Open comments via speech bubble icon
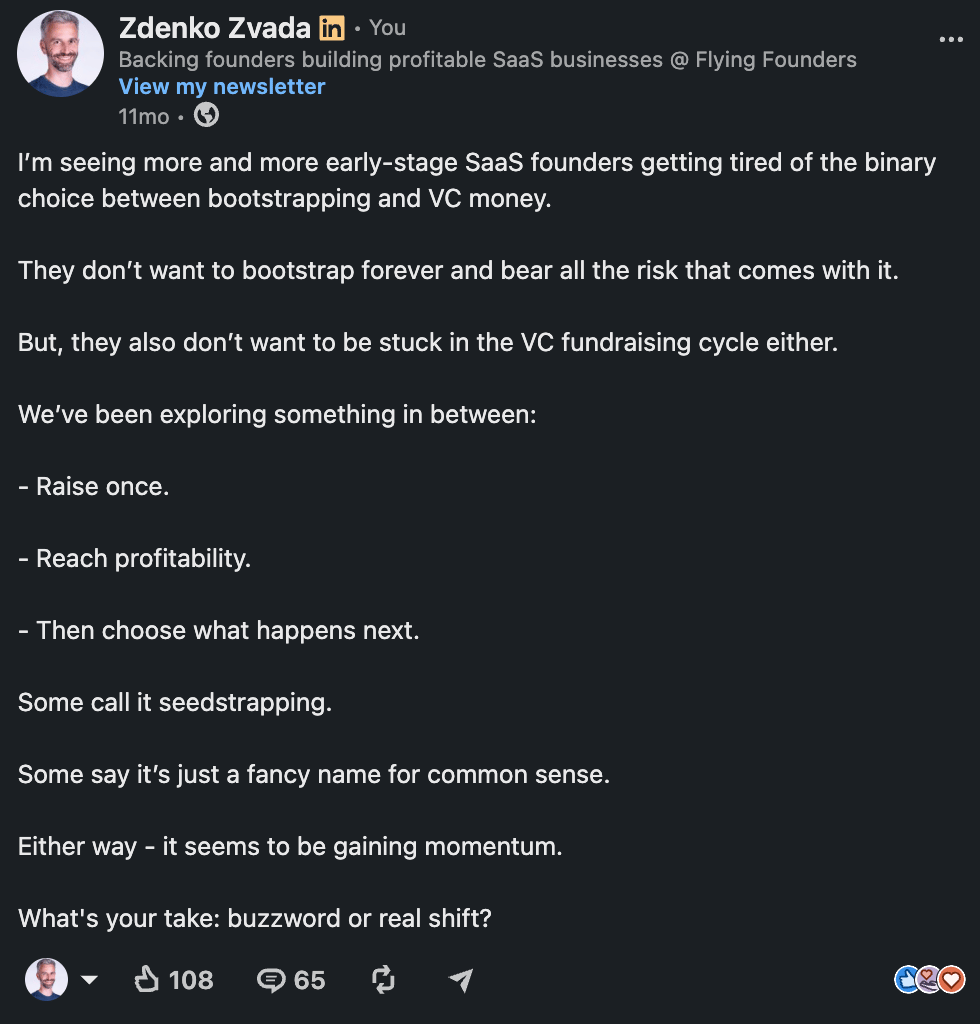This screenshot has width=980, height=1024. [x=270, y=980]
